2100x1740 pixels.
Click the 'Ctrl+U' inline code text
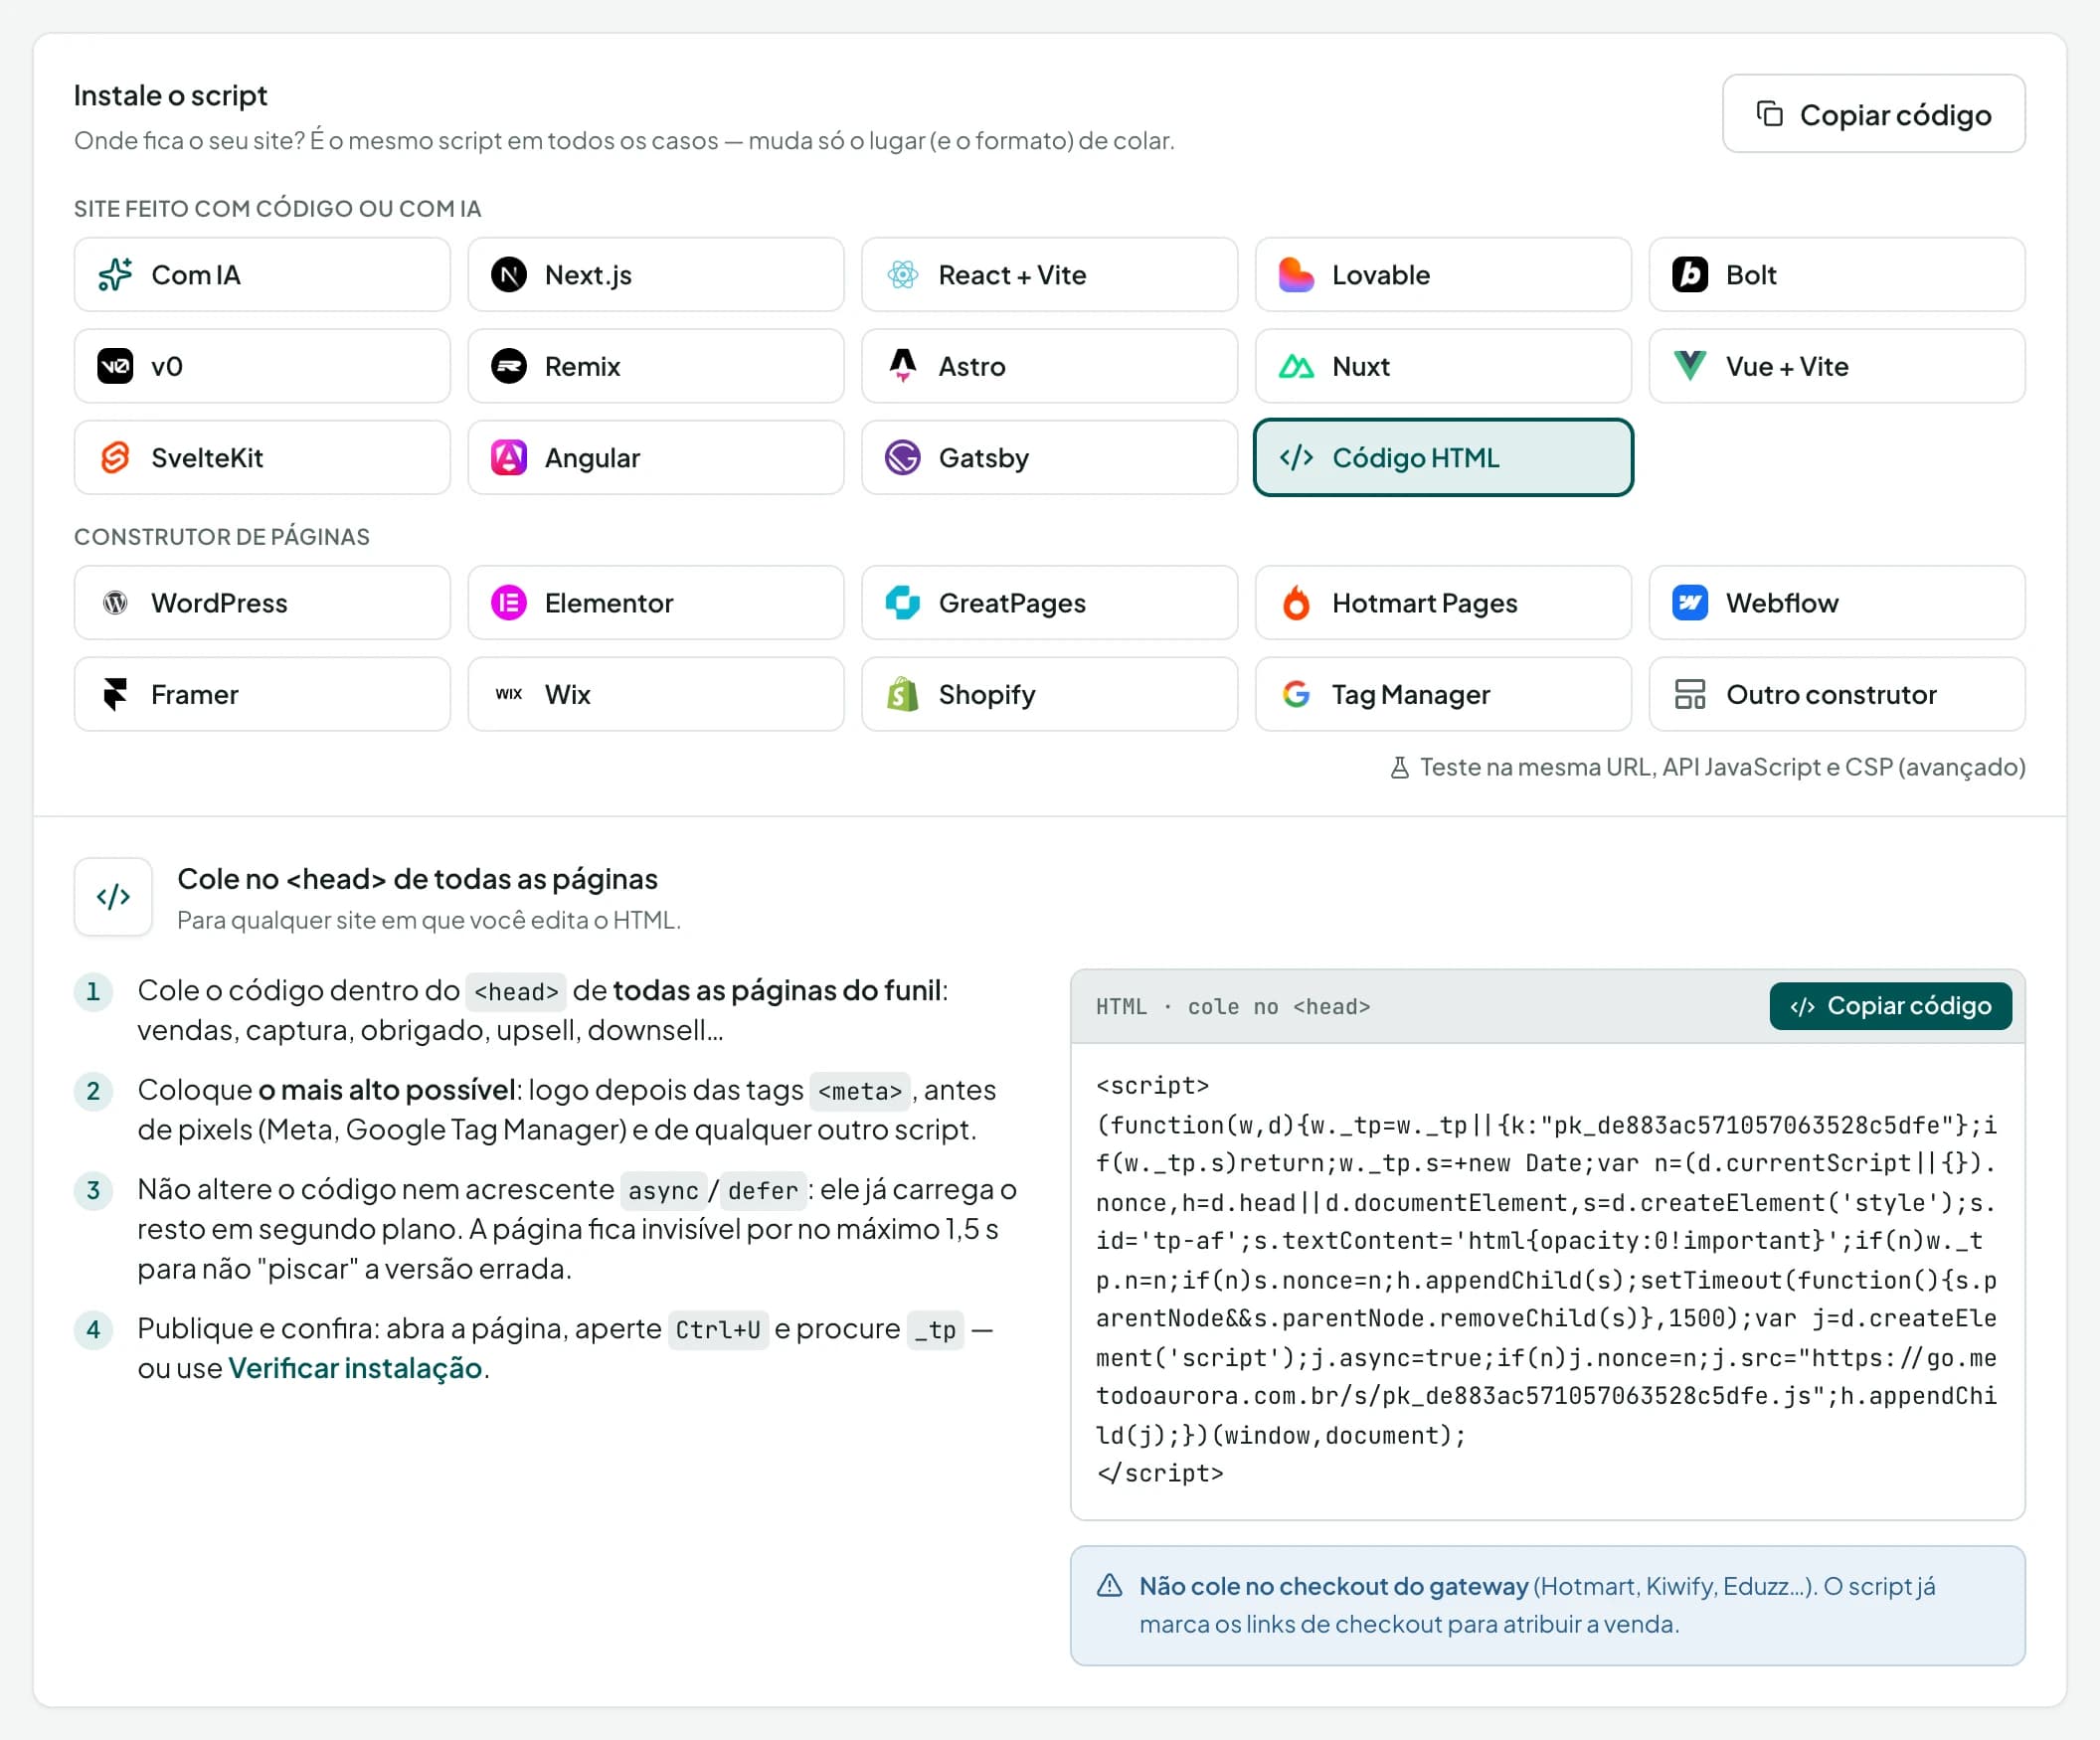coord(718,1329)
